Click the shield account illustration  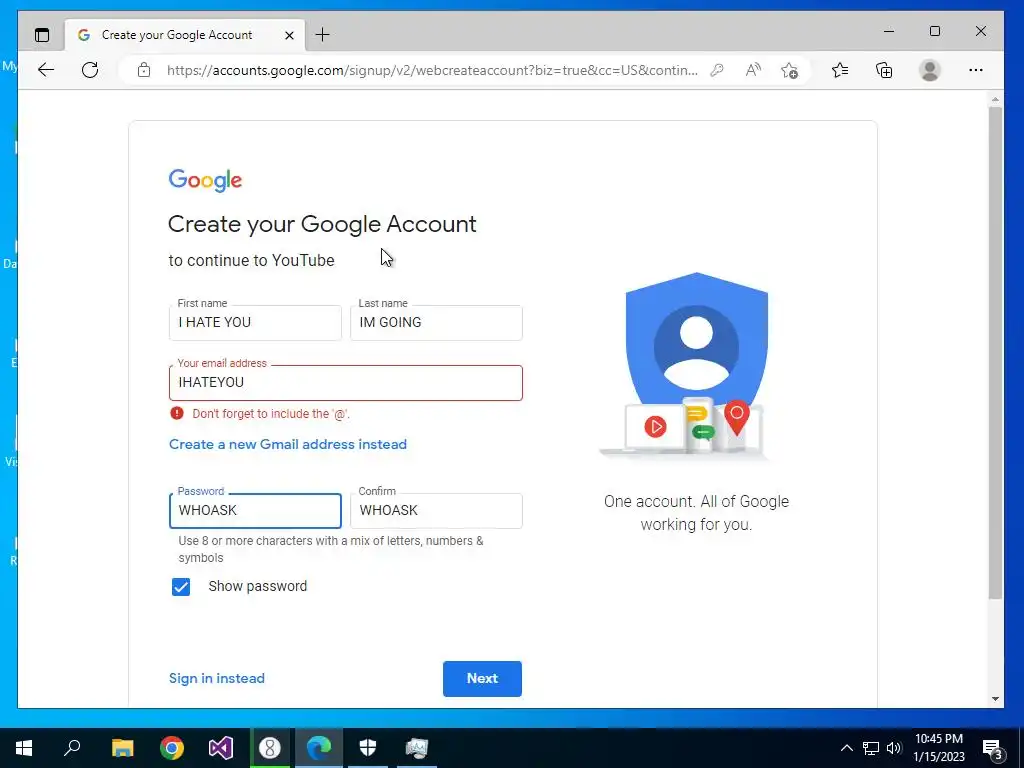[686, 366]
